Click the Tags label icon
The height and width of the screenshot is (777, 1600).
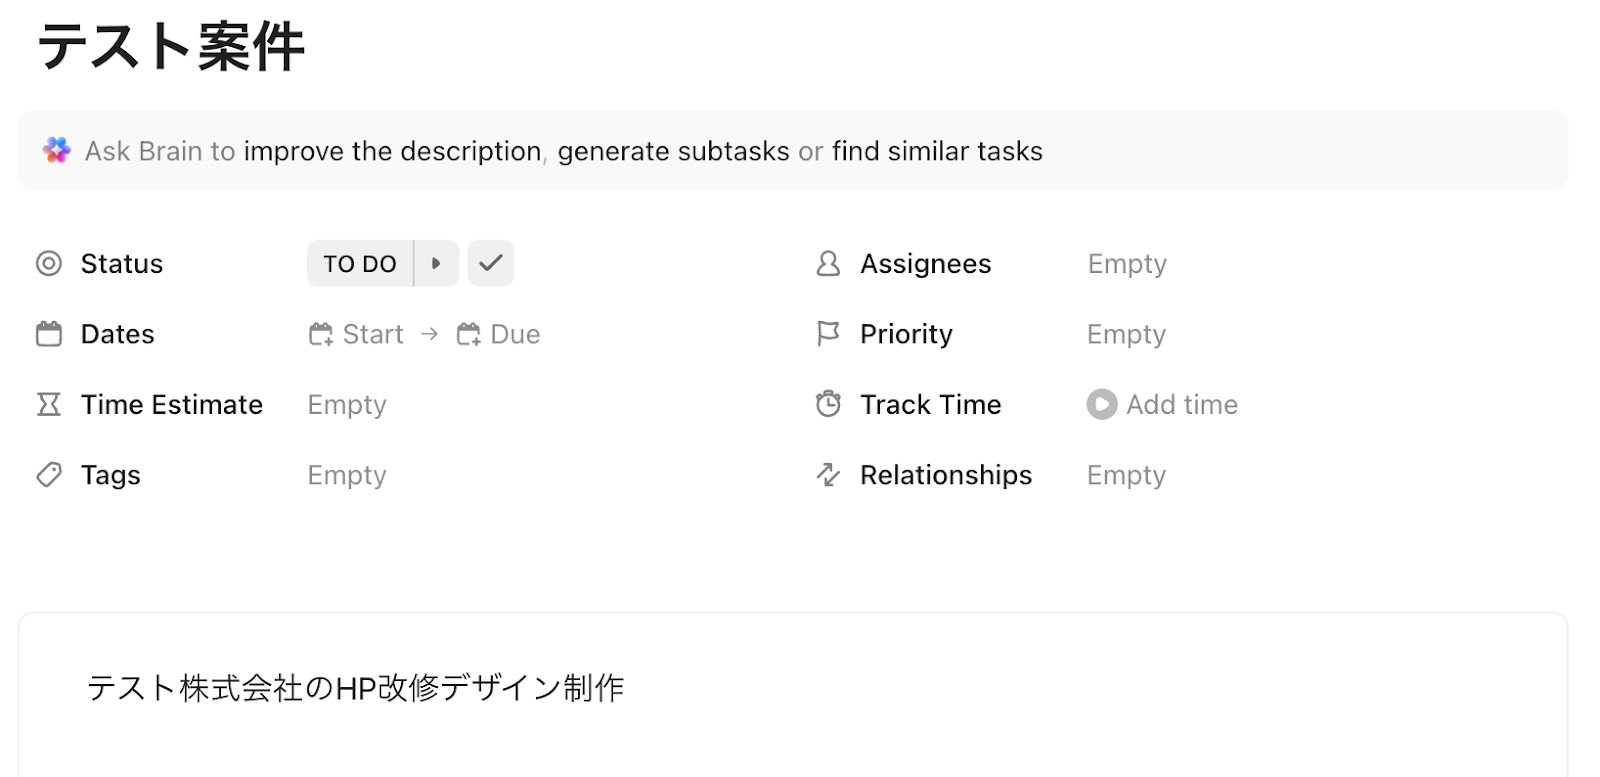49,475
